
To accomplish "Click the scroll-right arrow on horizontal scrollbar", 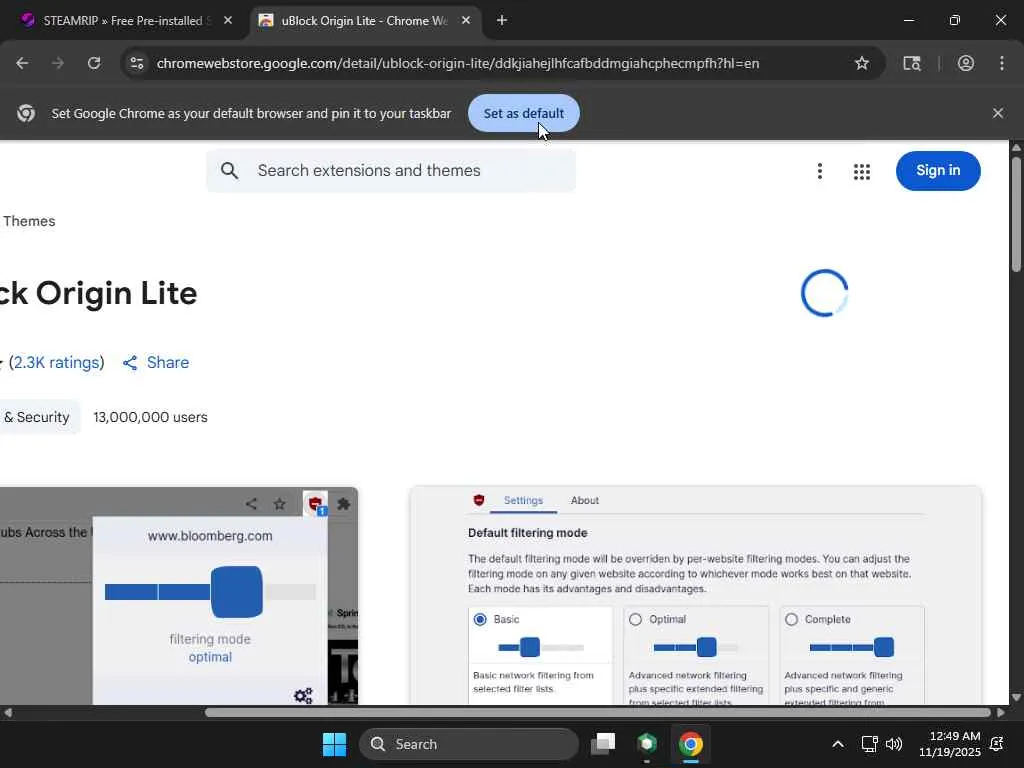I will (1000, 712).
